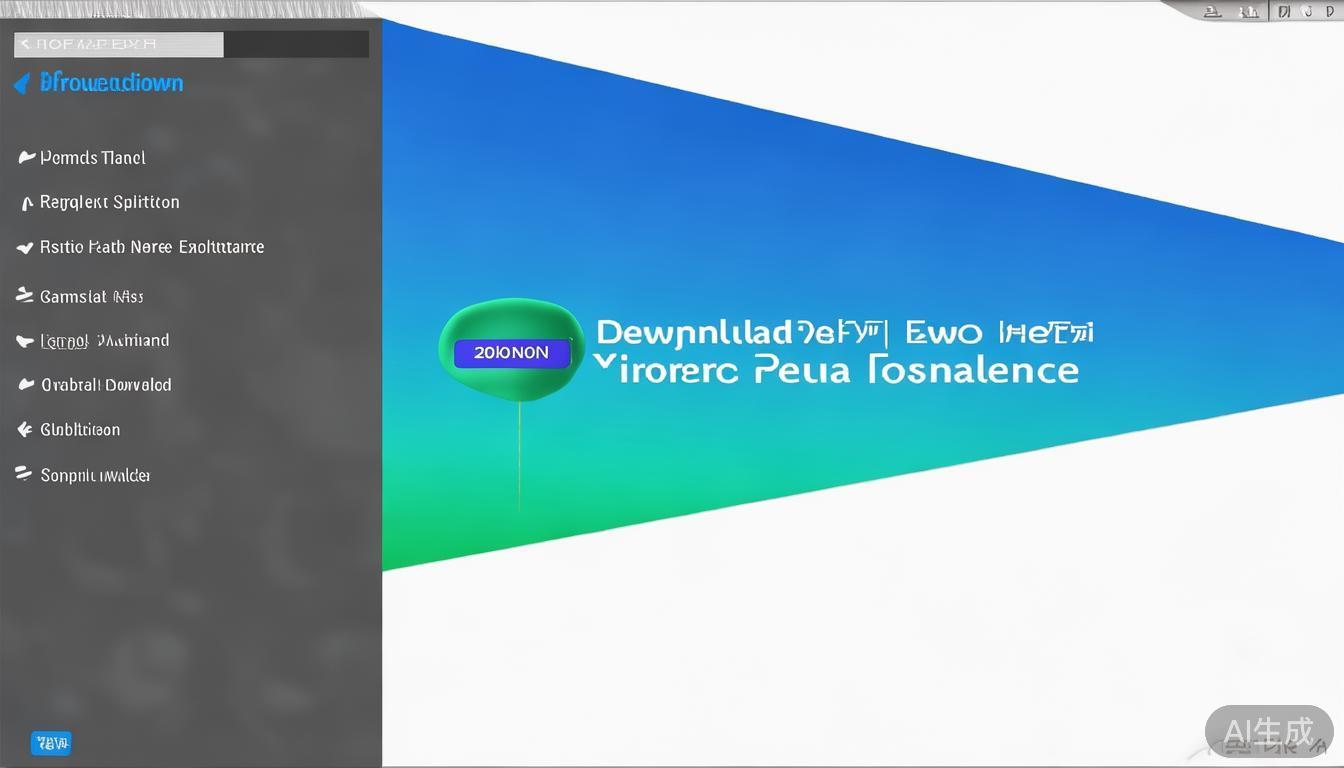Select the "Gamslat Nlss" sidebar entry
Screen dimensions: 1344x768
91,297
